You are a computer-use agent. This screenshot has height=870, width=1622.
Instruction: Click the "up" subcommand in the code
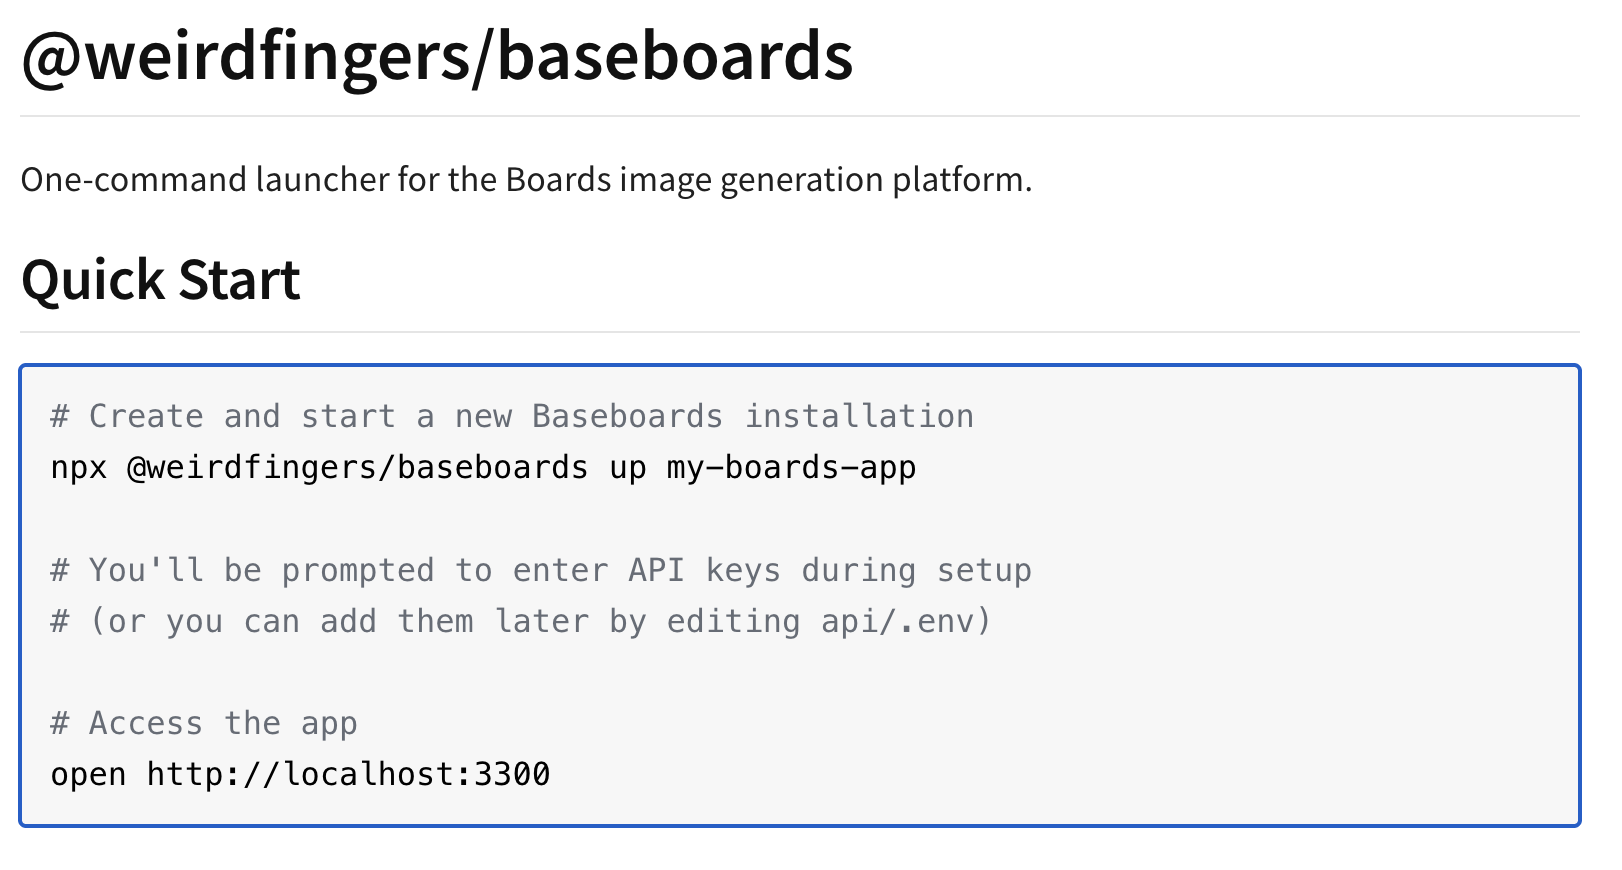click(x=627, y=468)
